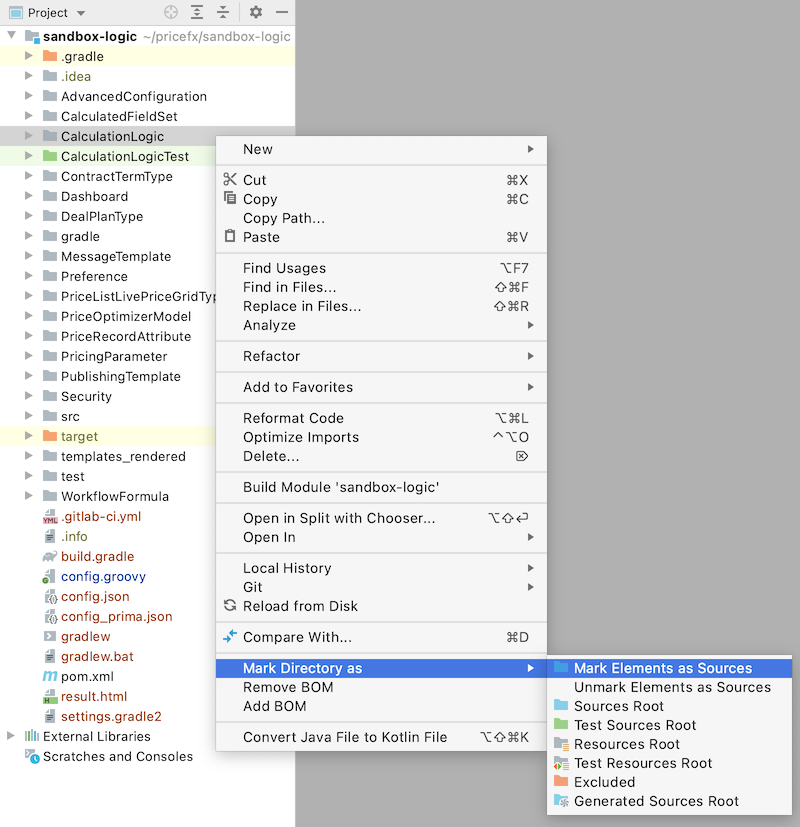Screen dimensions: 800x827
Task: Click the Expand All icon in Project toolbar
Action: pos(197,13)
